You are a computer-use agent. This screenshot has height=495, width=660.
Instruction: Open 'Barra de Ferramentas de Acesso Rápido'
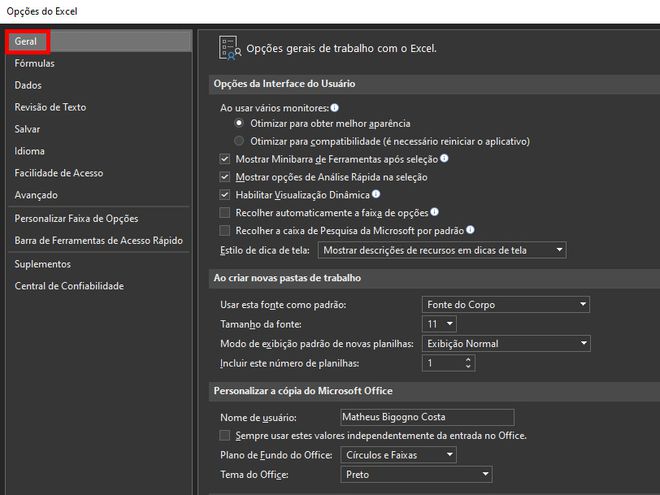pyautogui.click(x=100, y=240)
